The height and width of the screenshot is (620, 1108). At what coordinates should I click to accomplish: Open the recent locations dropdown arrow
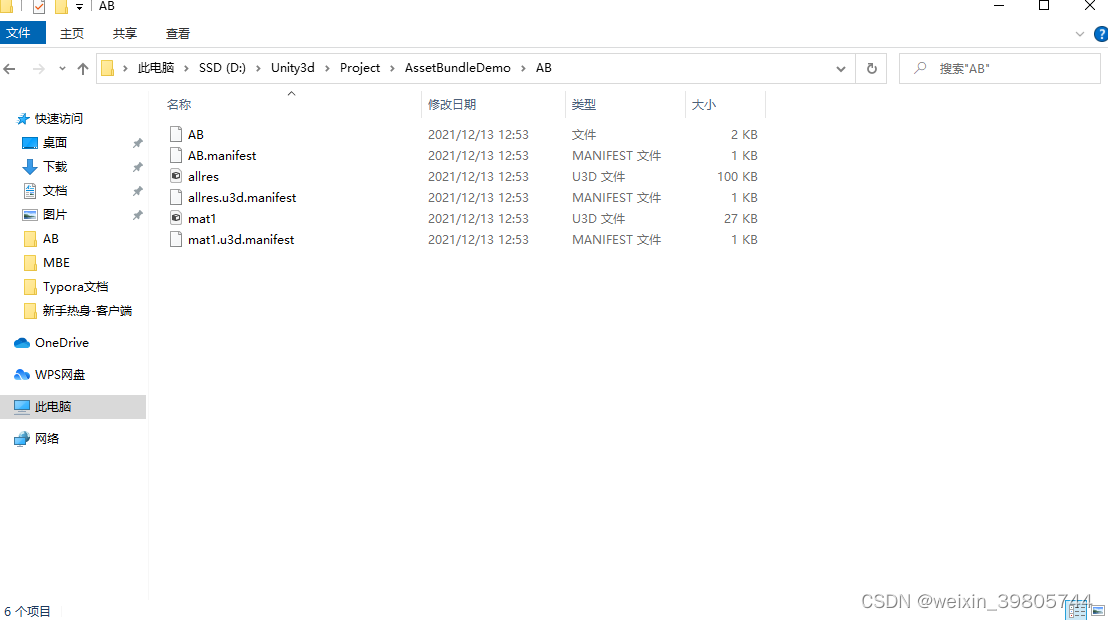(62, 69)
